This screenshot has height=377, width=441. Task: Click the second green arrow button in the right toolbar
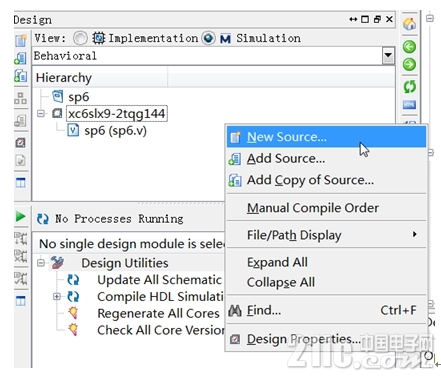click(409, 64)
